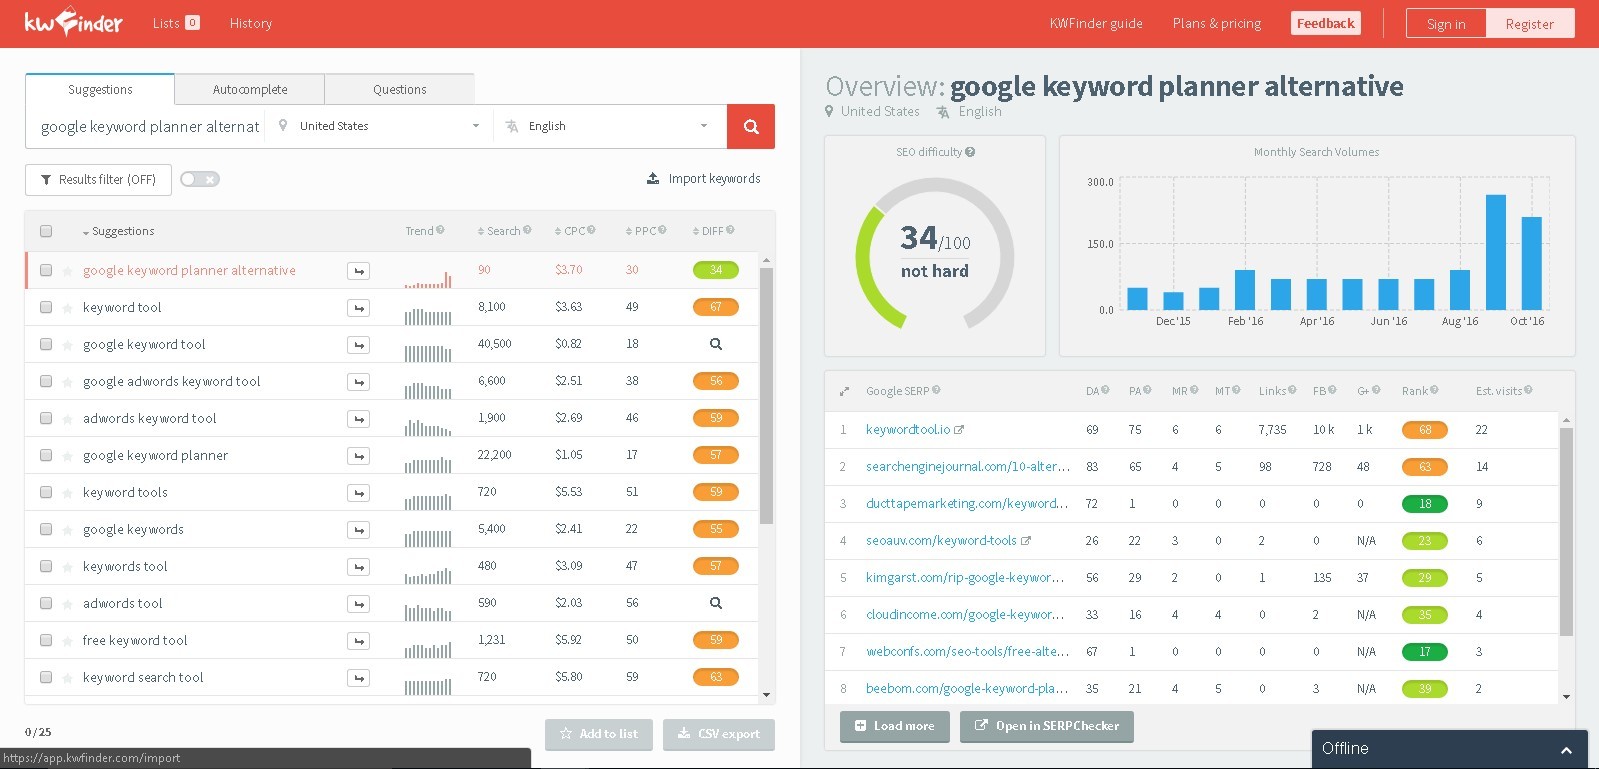Click the KWFinder logo
The height and width of the screenshot is (769, 1599).
coord(73,22)
